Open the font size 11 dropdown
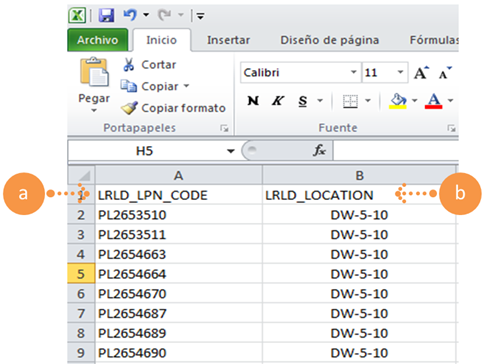Viewport: 483px width, 364px height. point(400,72)
